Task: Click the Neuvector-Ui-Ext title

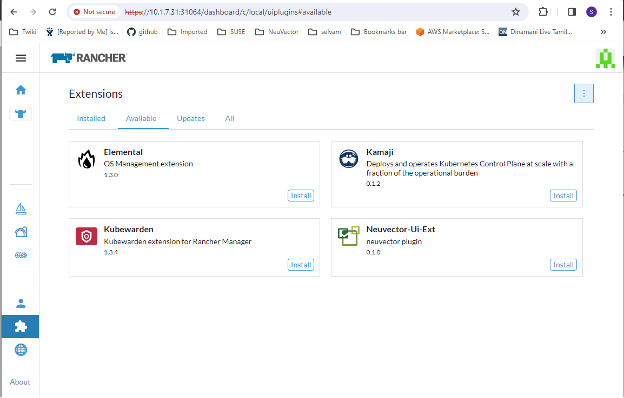Action: 400,229
